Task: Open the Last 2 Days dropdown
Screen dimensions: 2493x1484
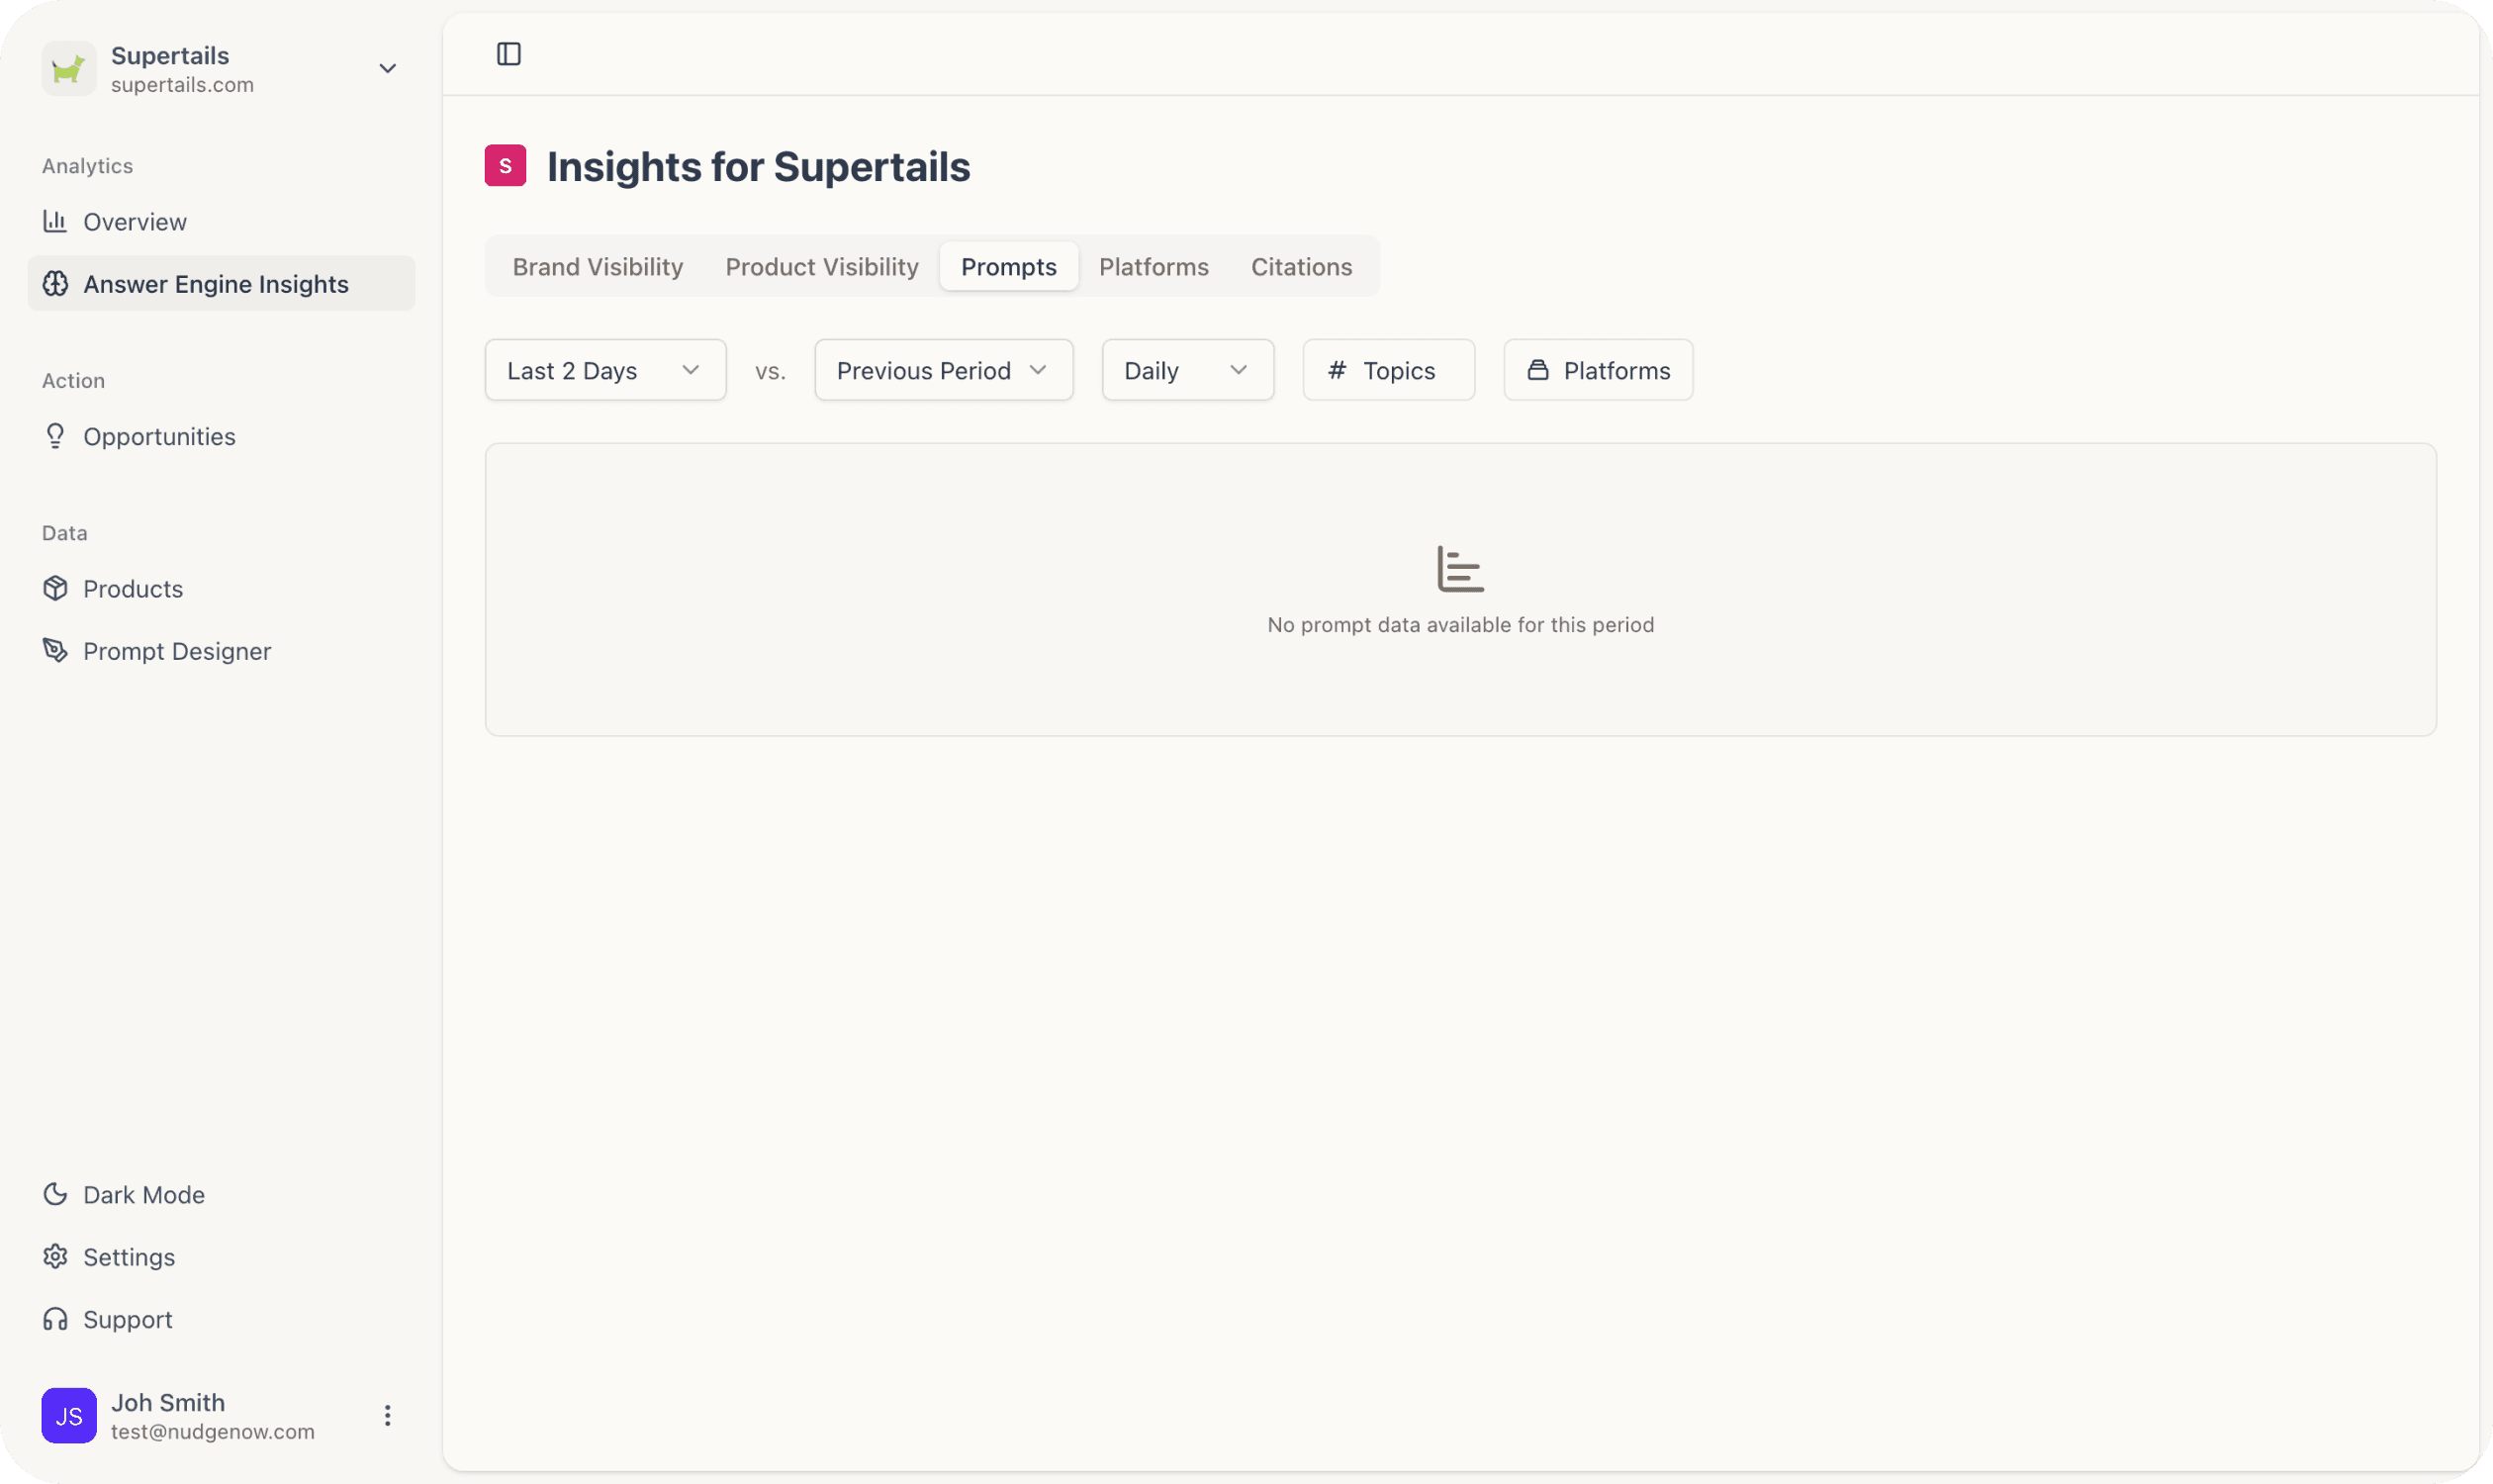Action: [x=605, y=370]
